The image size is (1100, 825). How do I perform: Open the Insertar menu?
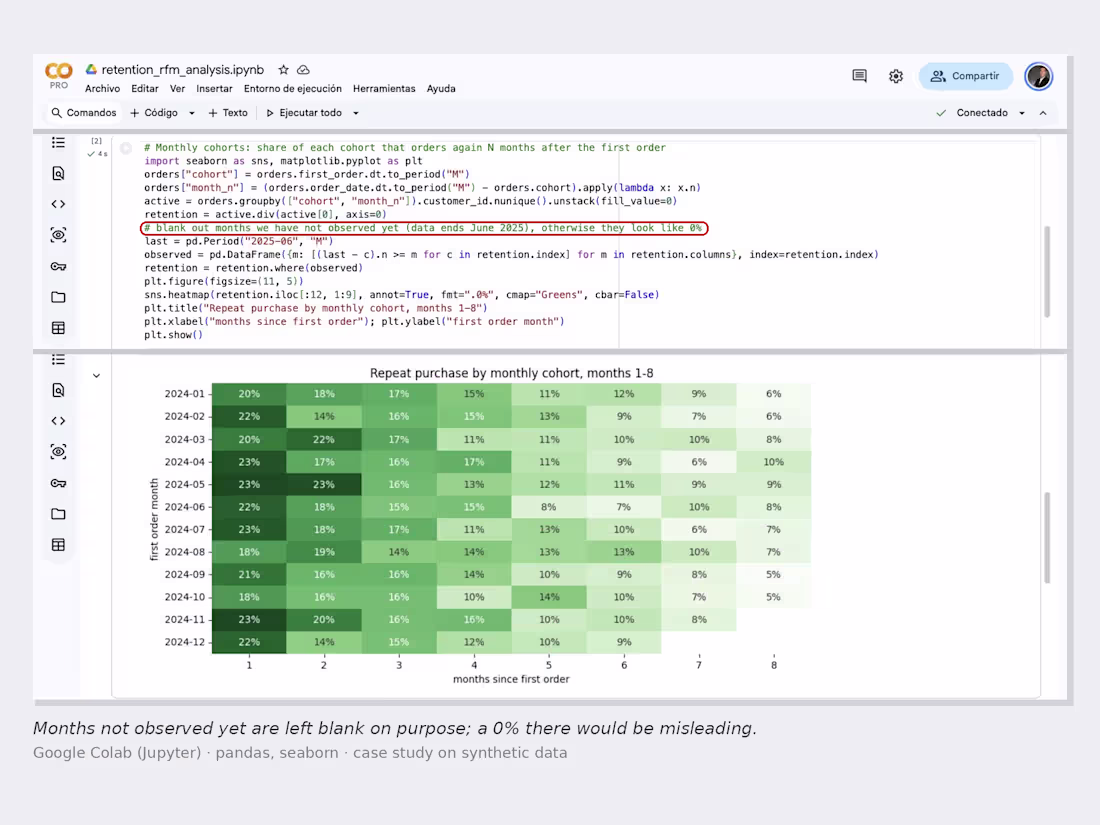click(x=214, y=88)
